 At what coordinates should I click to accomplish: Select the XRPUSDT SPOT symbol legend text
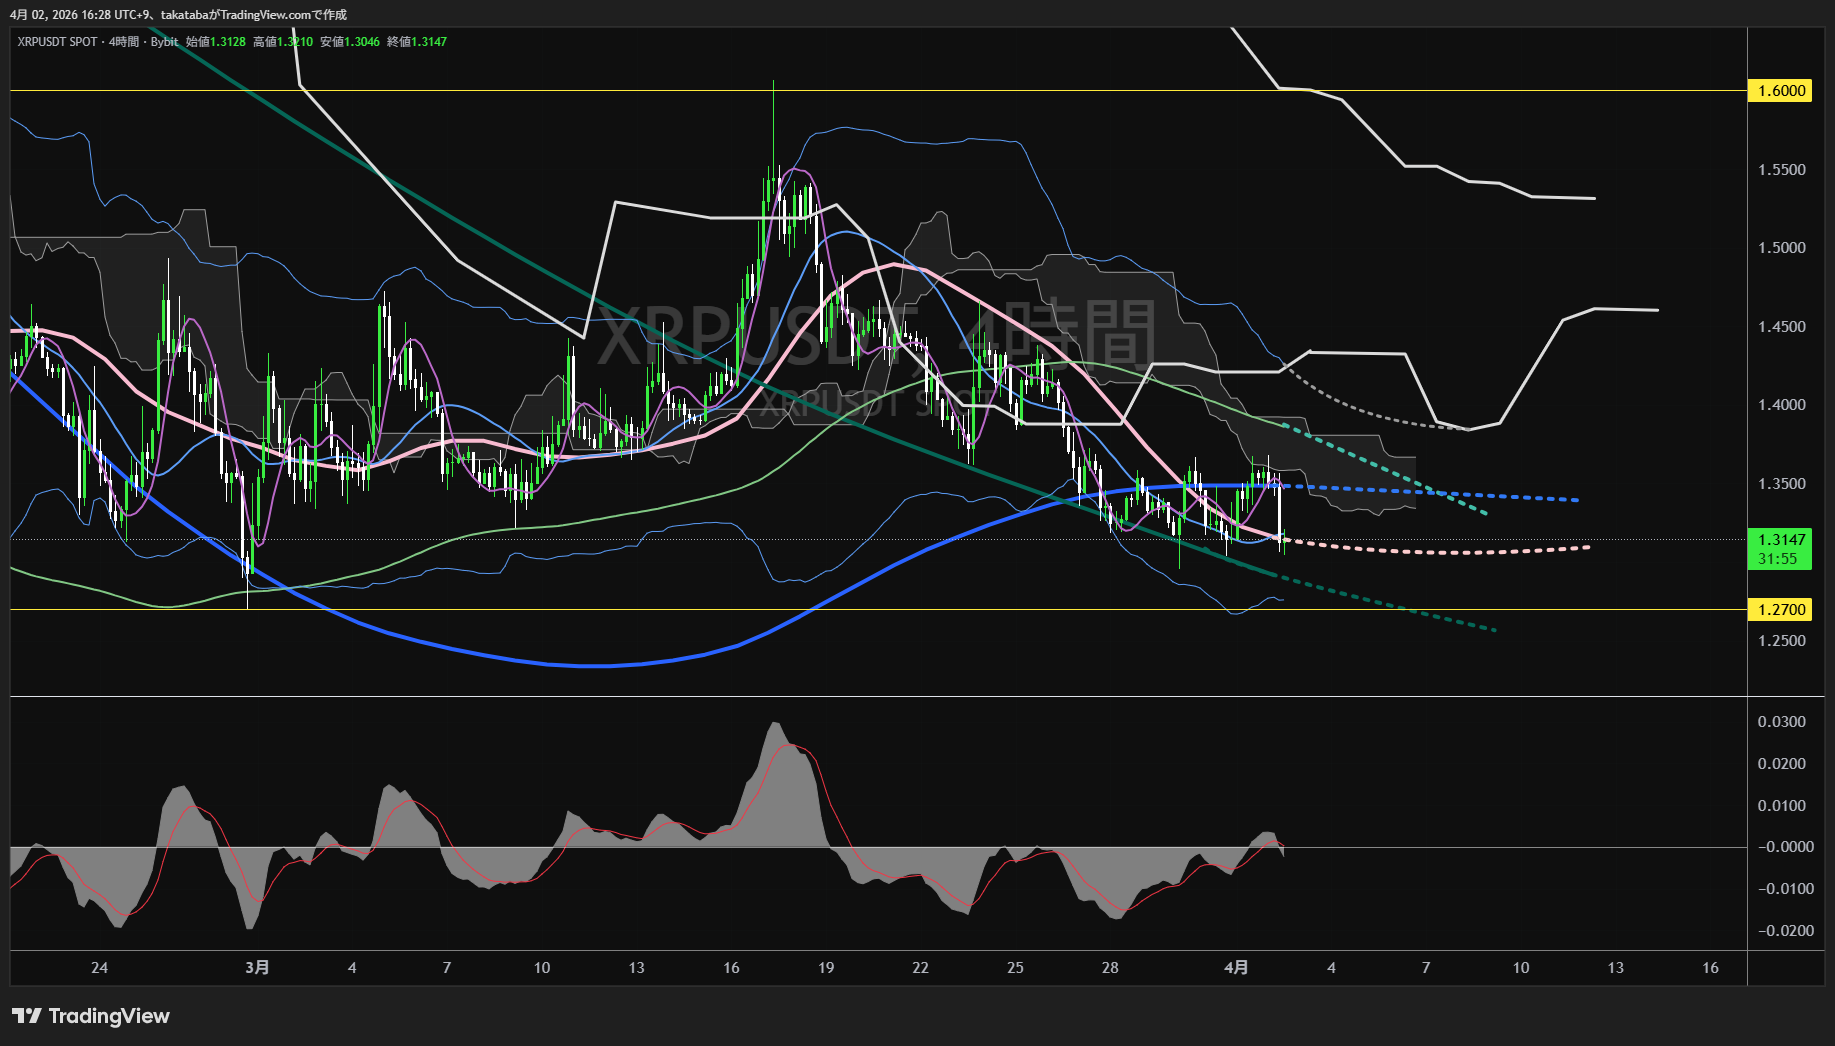coord(57,42)
